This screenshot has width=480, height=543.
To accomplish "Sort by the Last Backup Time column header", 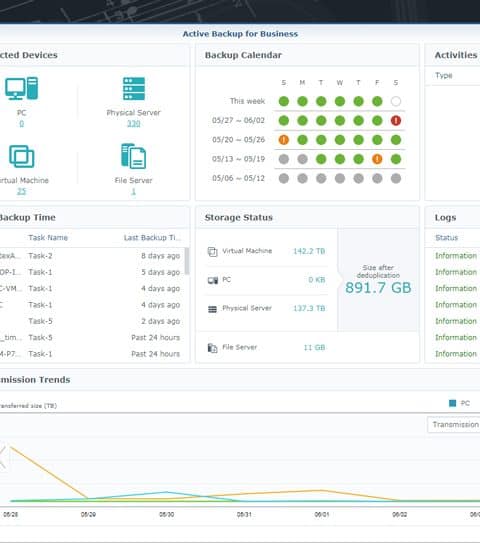I will tap(152, 238).
